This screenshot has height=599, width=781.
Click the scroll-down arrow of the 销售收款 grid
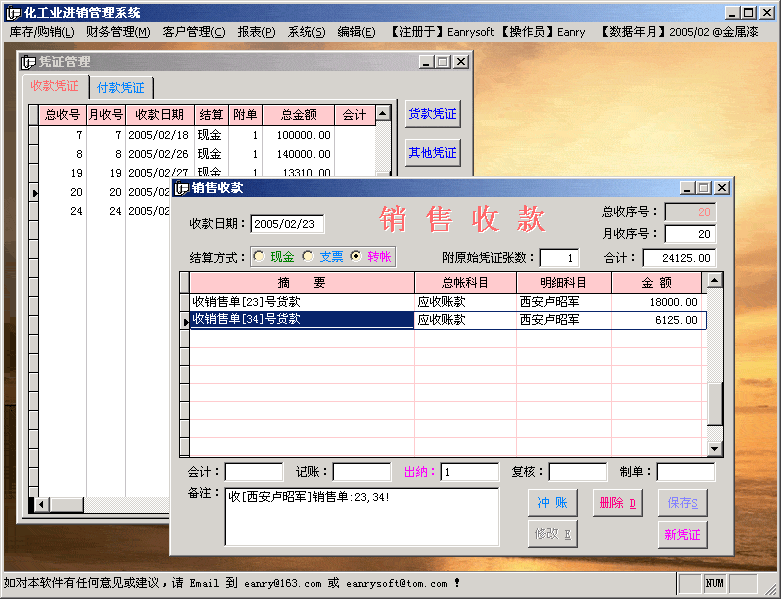click(x=714, y=449)
